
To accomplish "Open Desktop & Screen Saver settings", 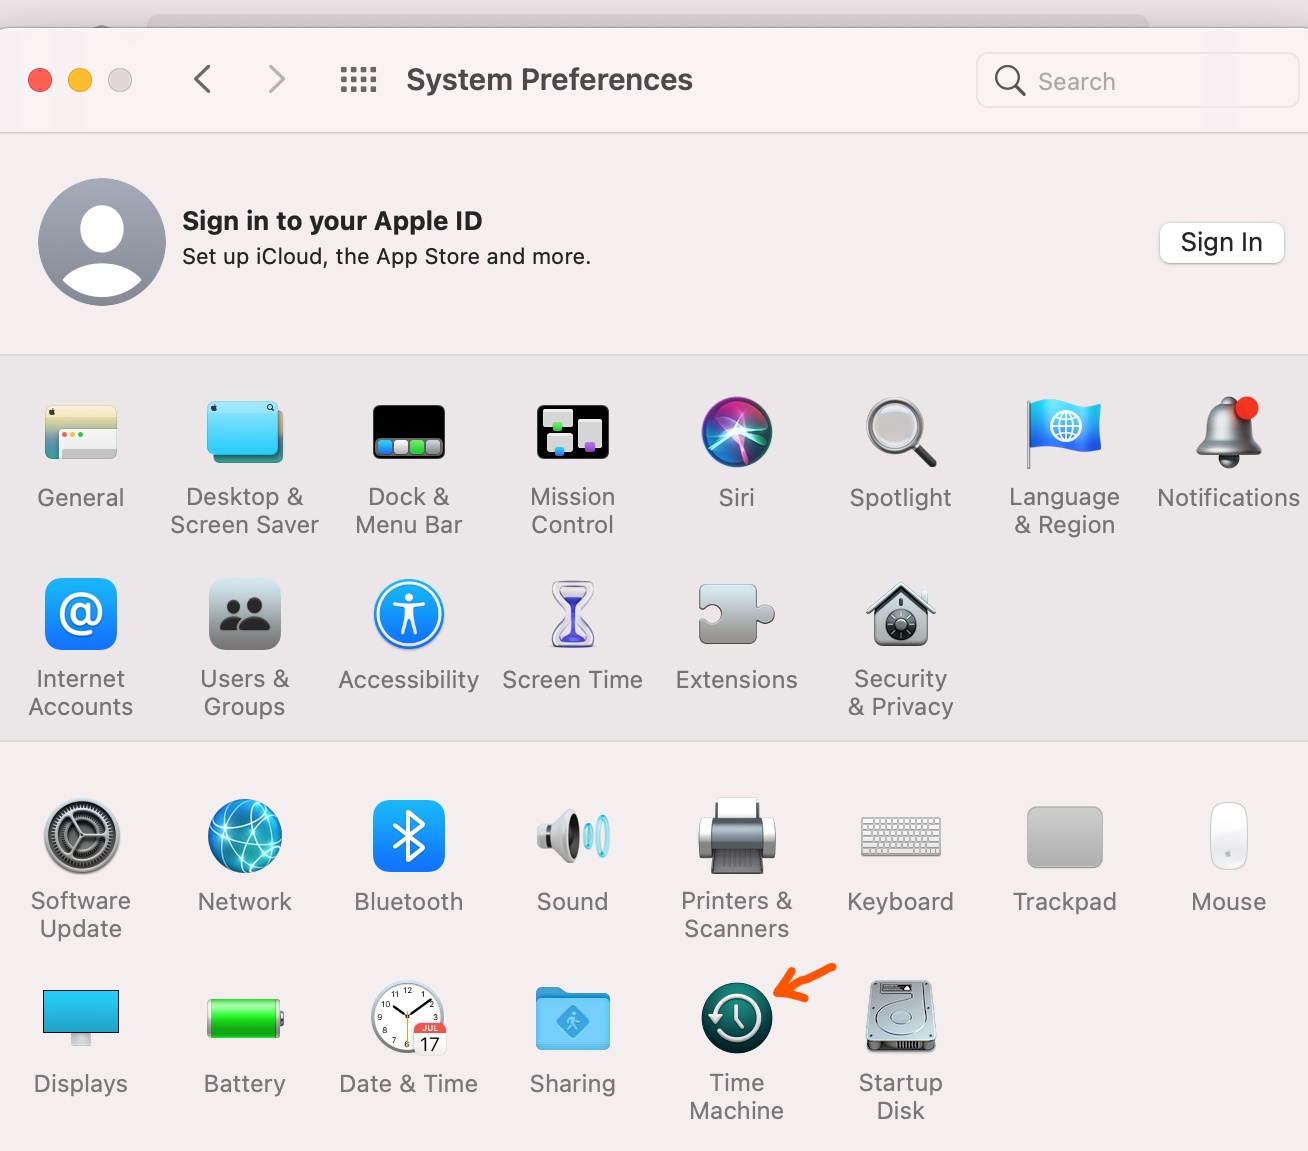I will click(245, 433).
